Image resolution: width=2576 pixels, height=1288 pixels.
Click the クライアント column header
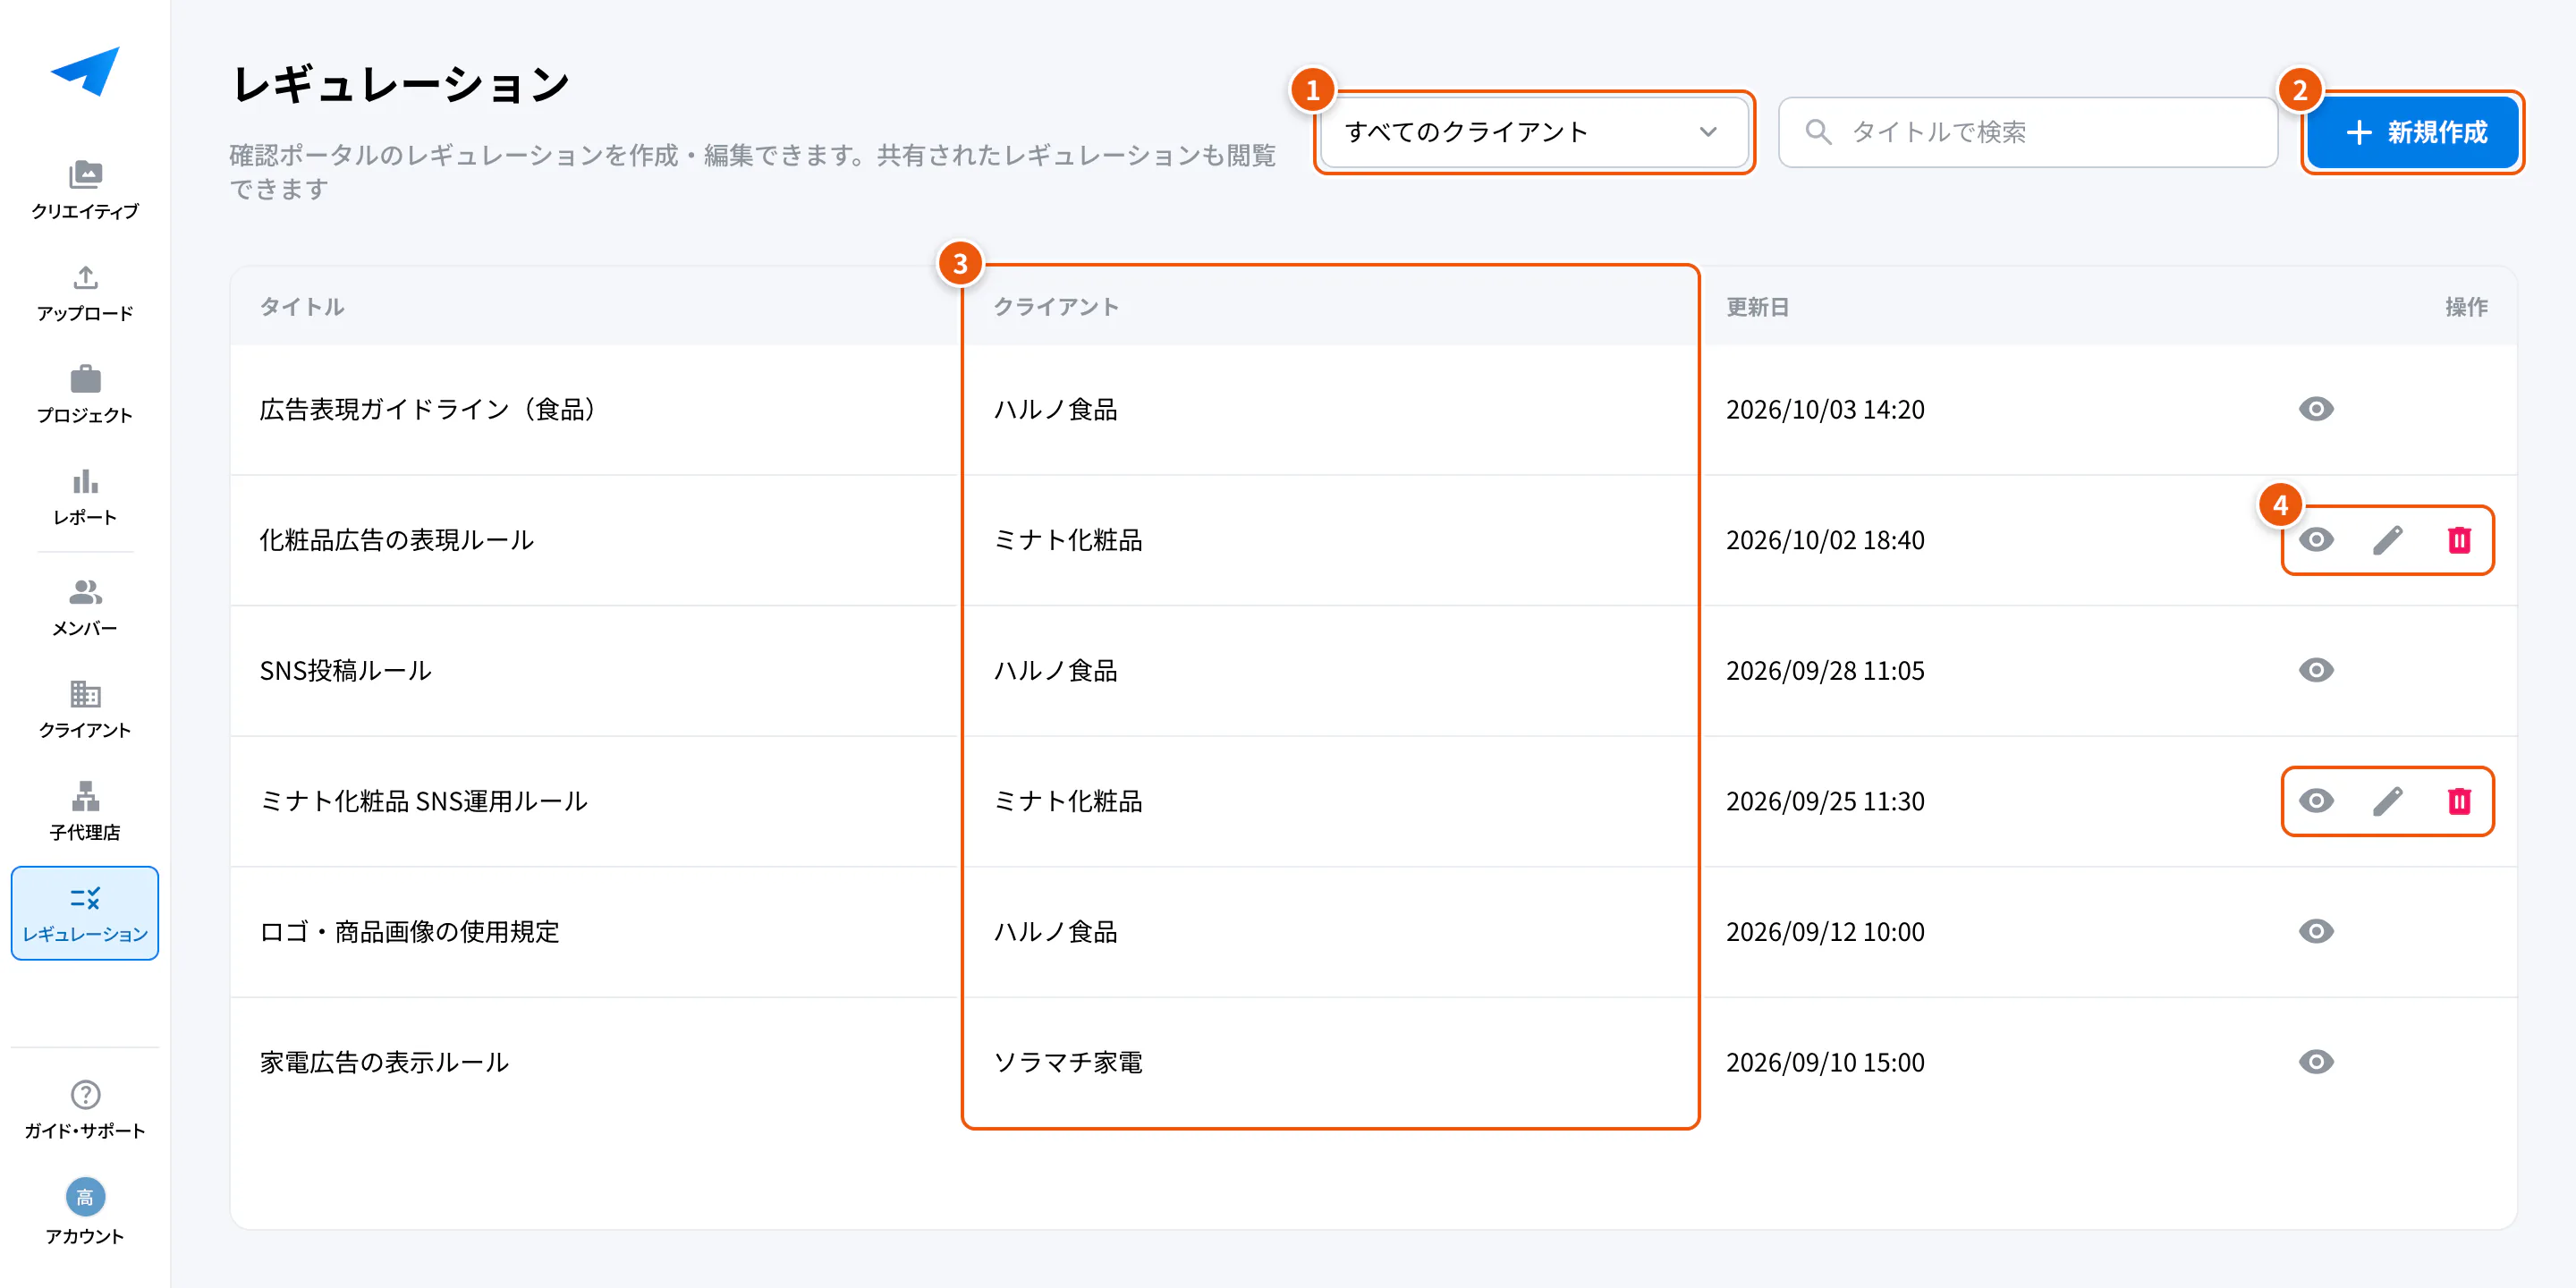(1056, 307)
